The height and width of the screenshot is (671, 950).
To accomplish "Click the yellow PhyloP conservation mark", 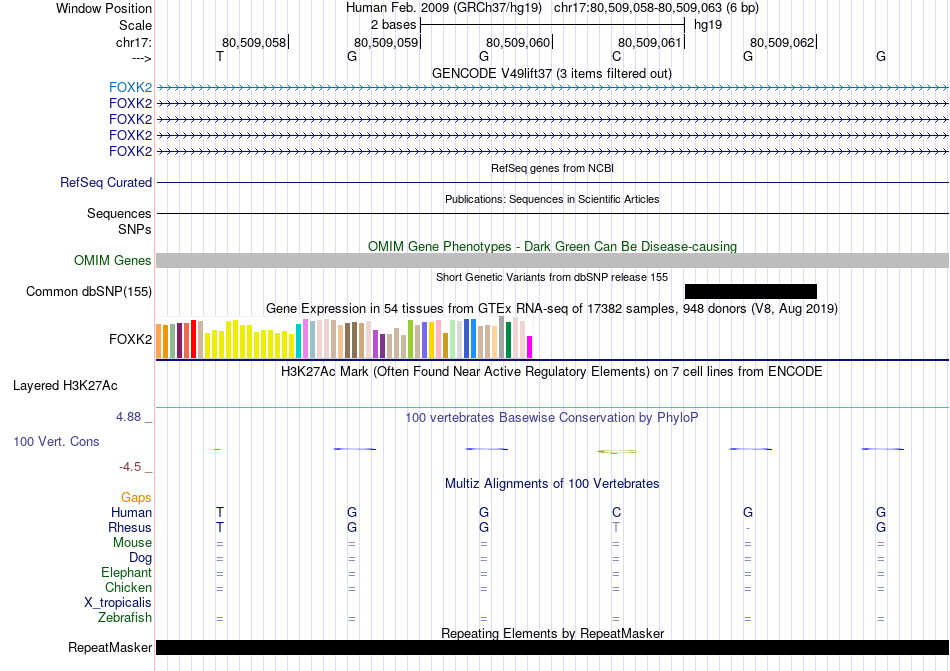I will tap(616, 451).
